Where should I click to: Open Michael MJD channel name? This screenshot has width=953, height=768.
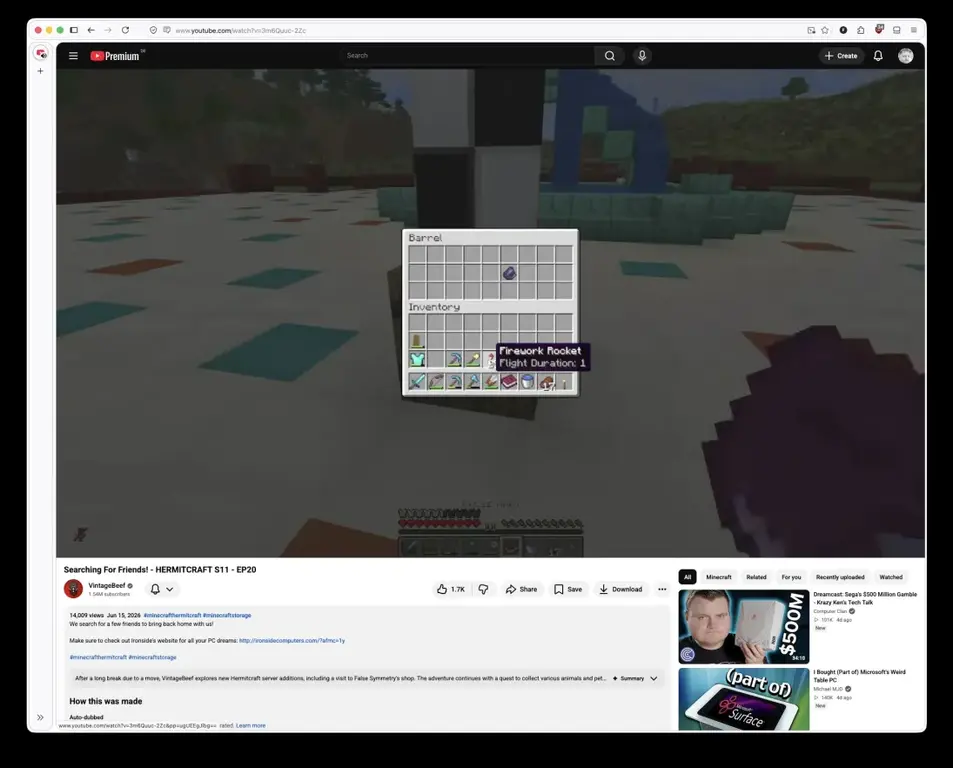point(828,689)
